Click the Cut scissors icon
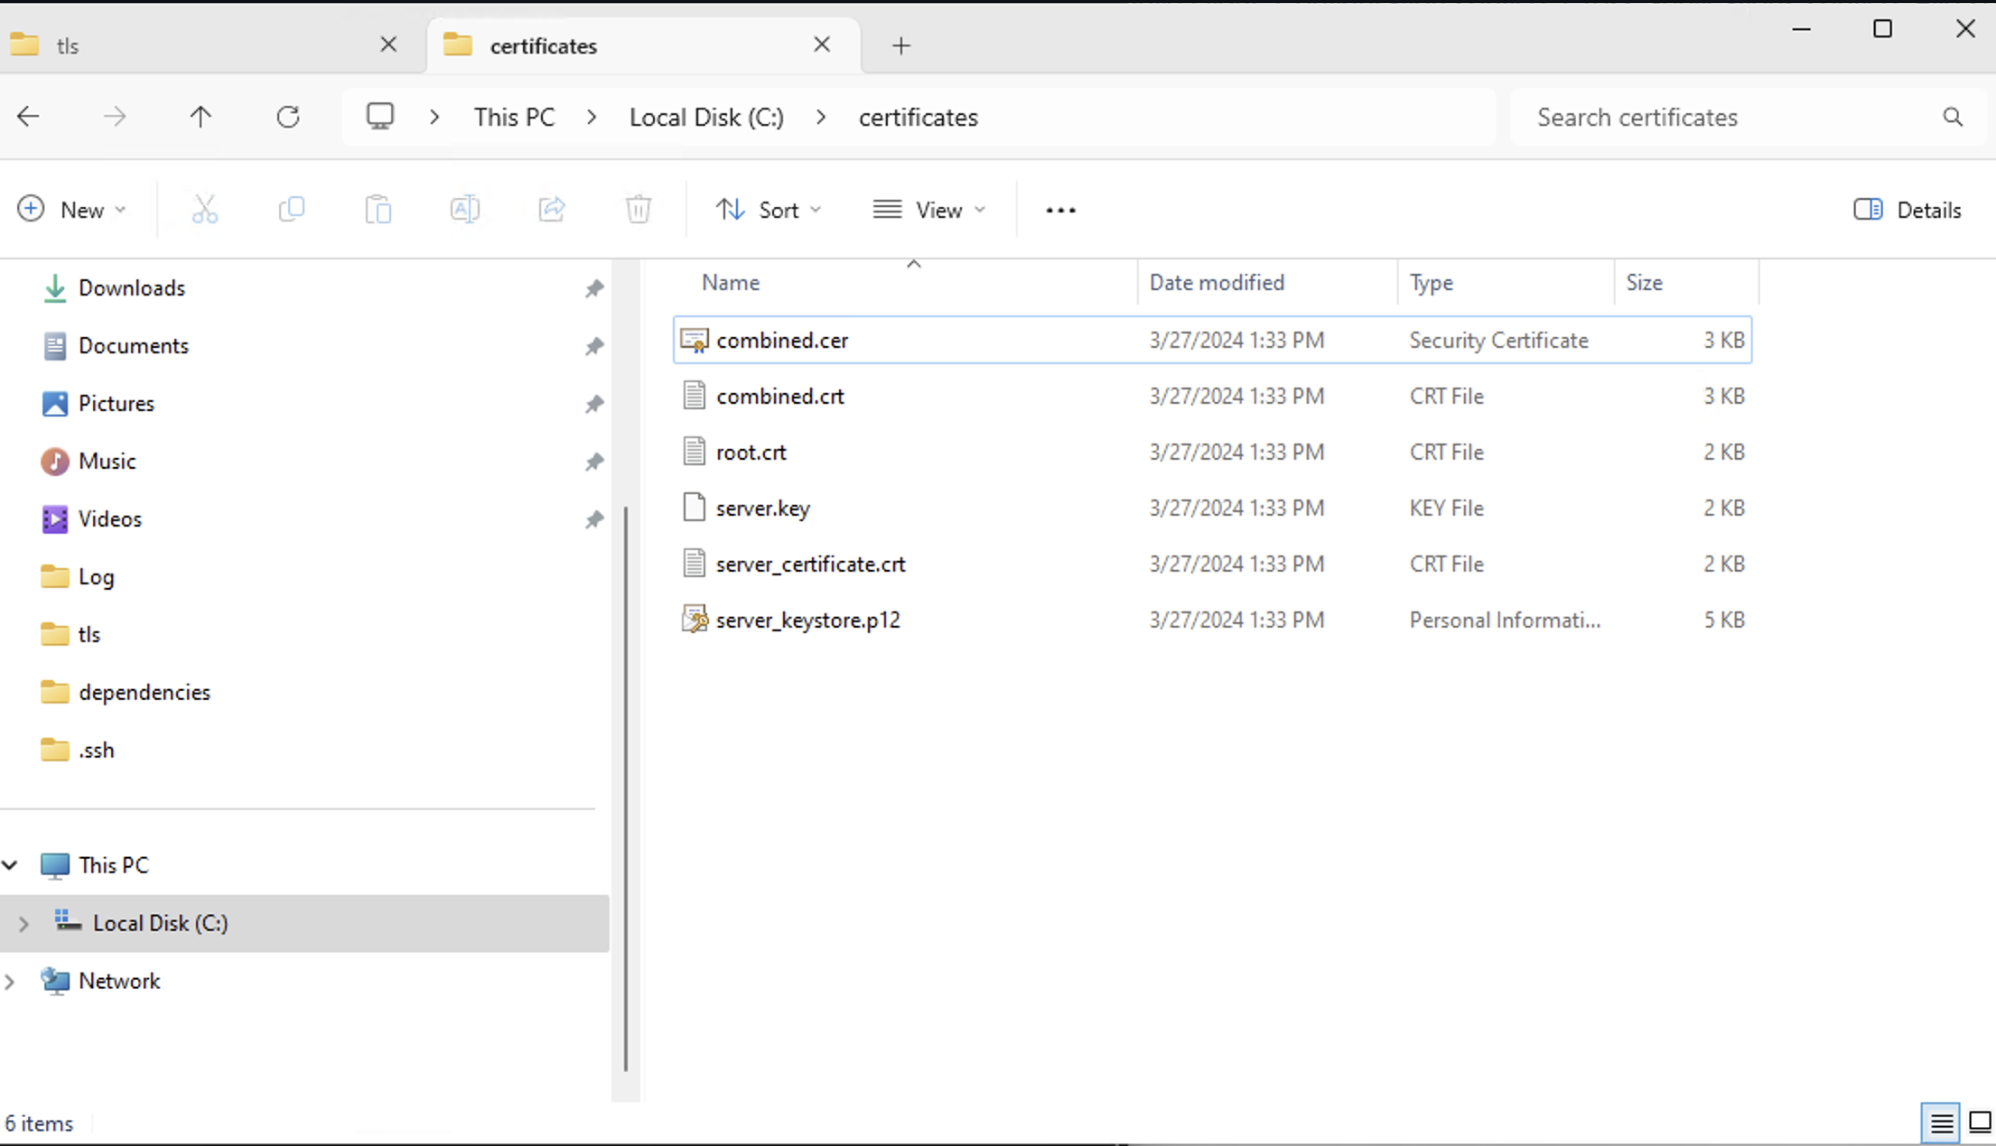This screenshot has height=1146, width=1996. click(204, 209)
